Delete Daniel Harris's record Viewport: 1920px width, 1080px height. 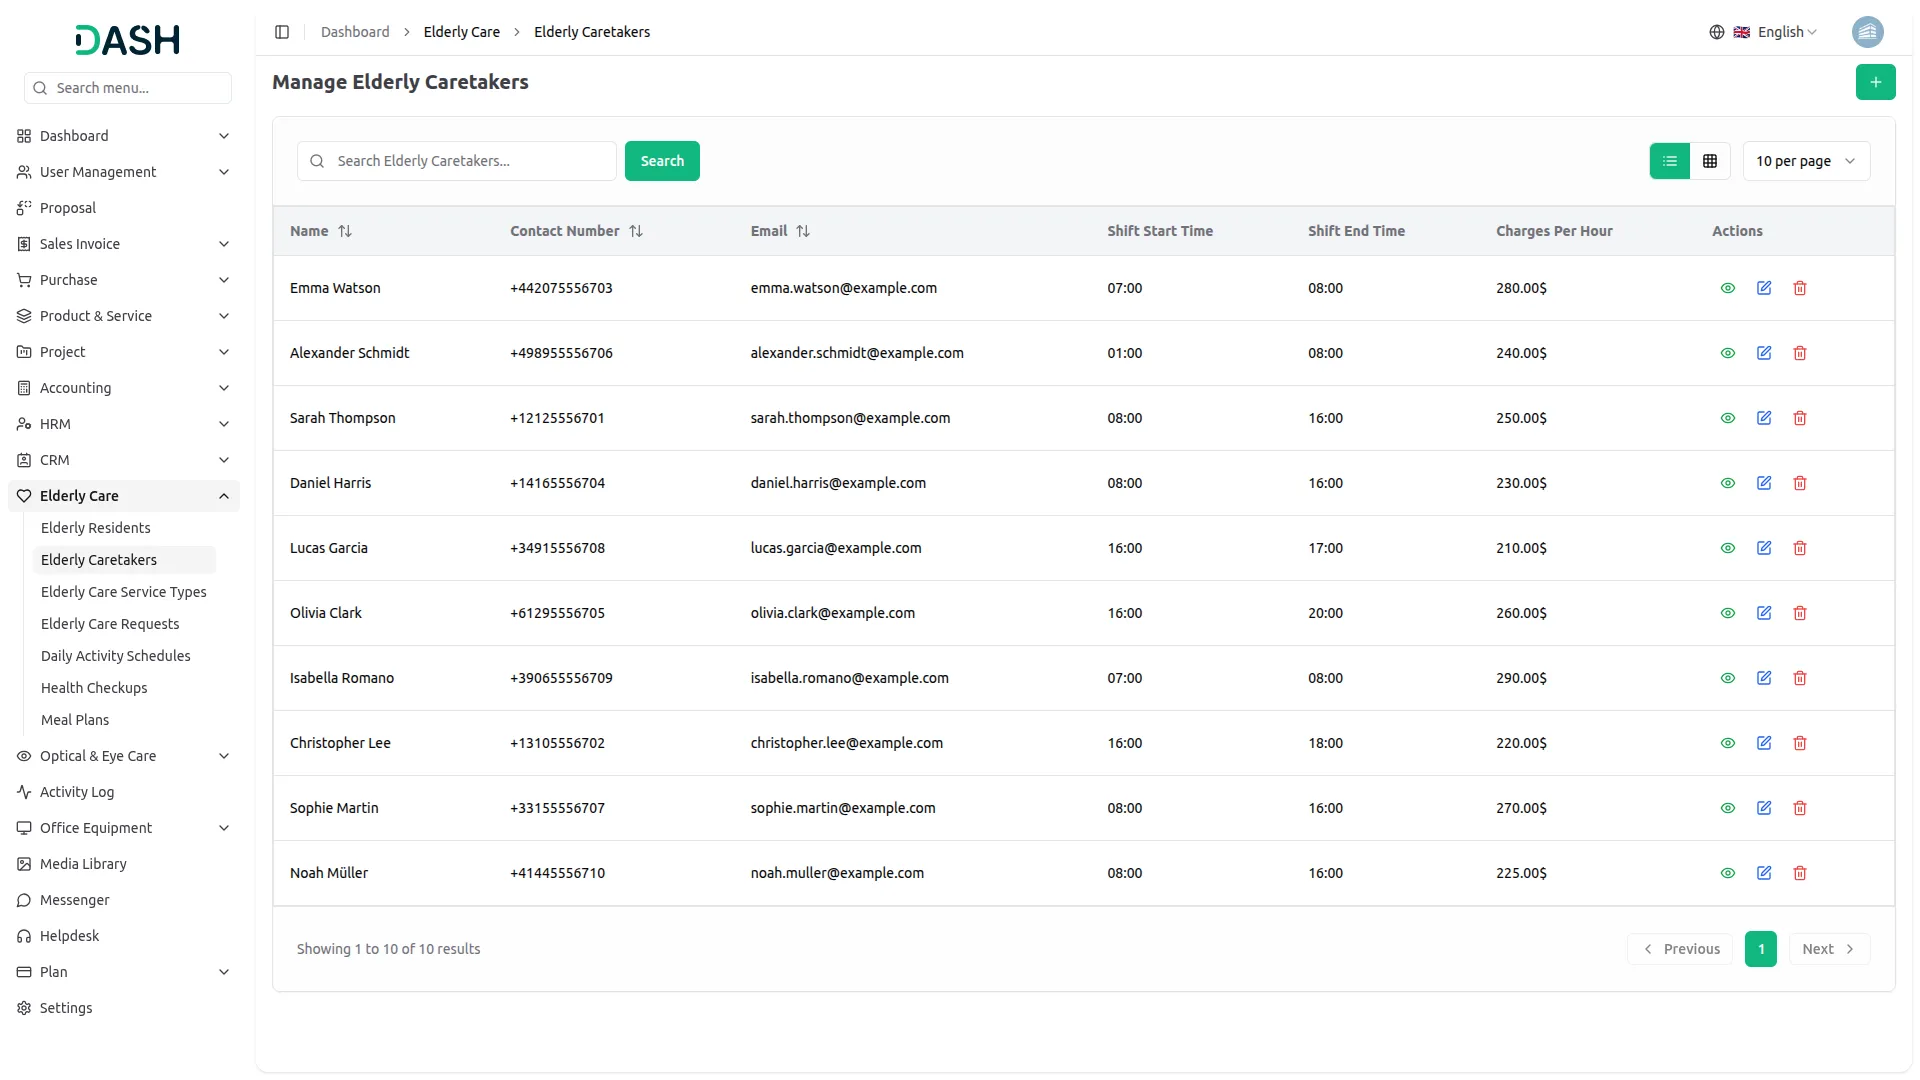point(1800,483)
